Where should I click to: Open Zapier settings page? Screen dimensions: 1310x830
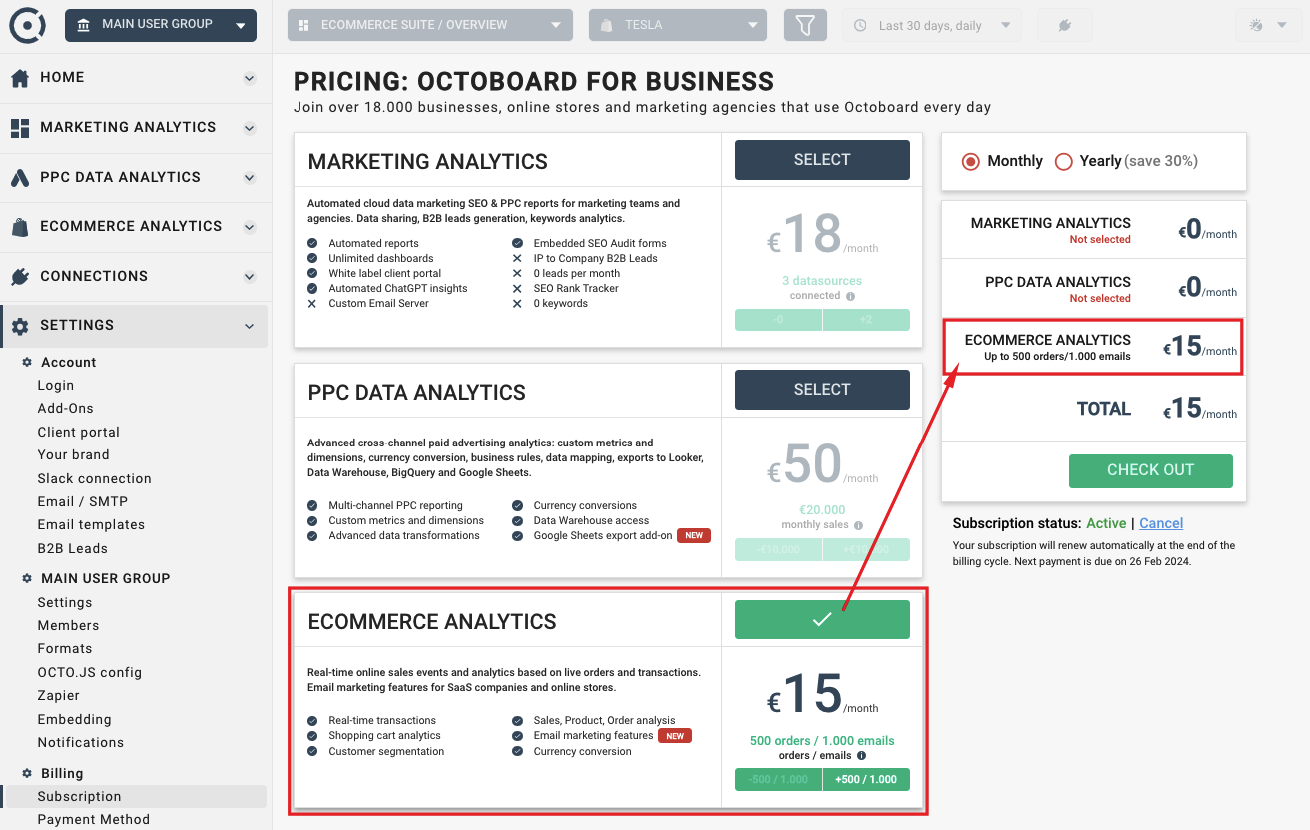(x=59, y=695)
